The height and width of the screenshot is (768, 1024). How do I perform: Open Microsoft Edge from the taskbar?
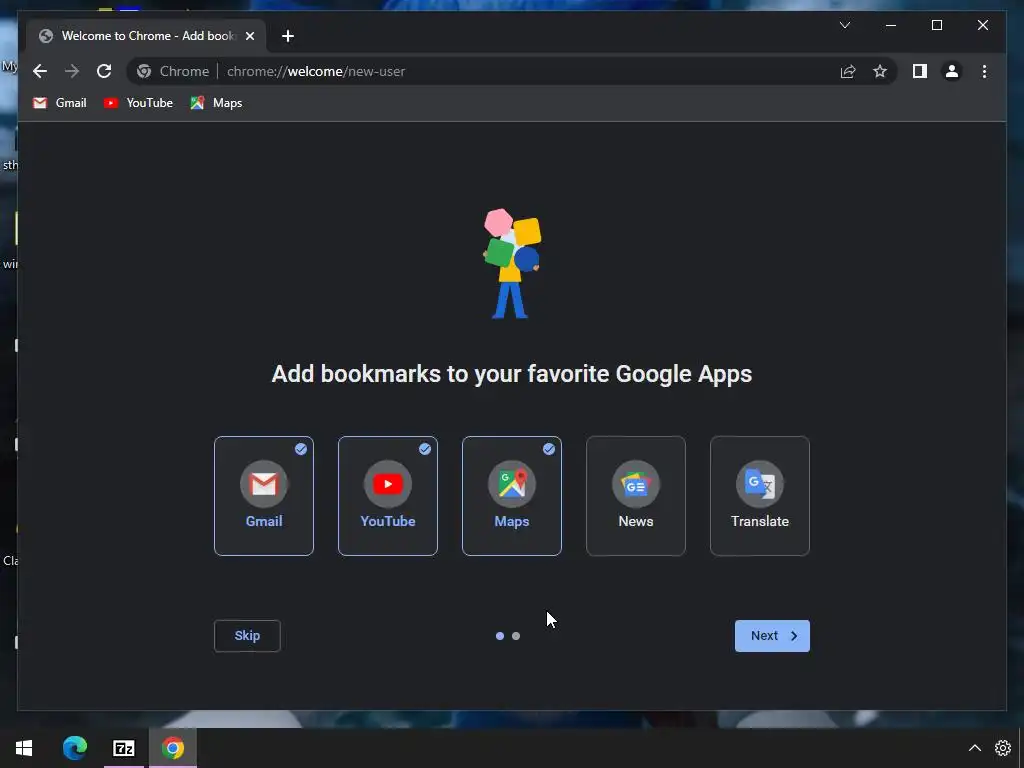pyautogui.click(x=74, y=748)
